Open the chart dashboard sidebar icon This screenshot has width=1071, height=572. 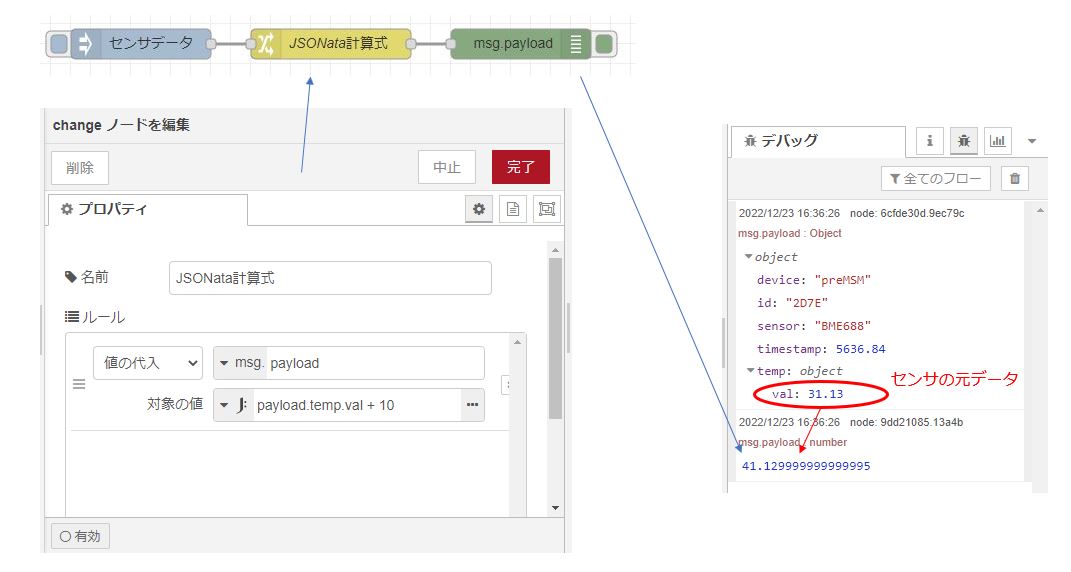point(997,142)
